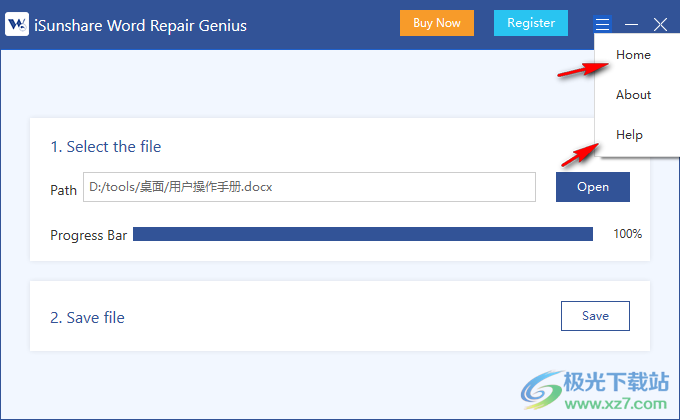The height and width of the screenshot is (420, 680).
Task: Click the Save button to save the file
Action: point(595,316)
